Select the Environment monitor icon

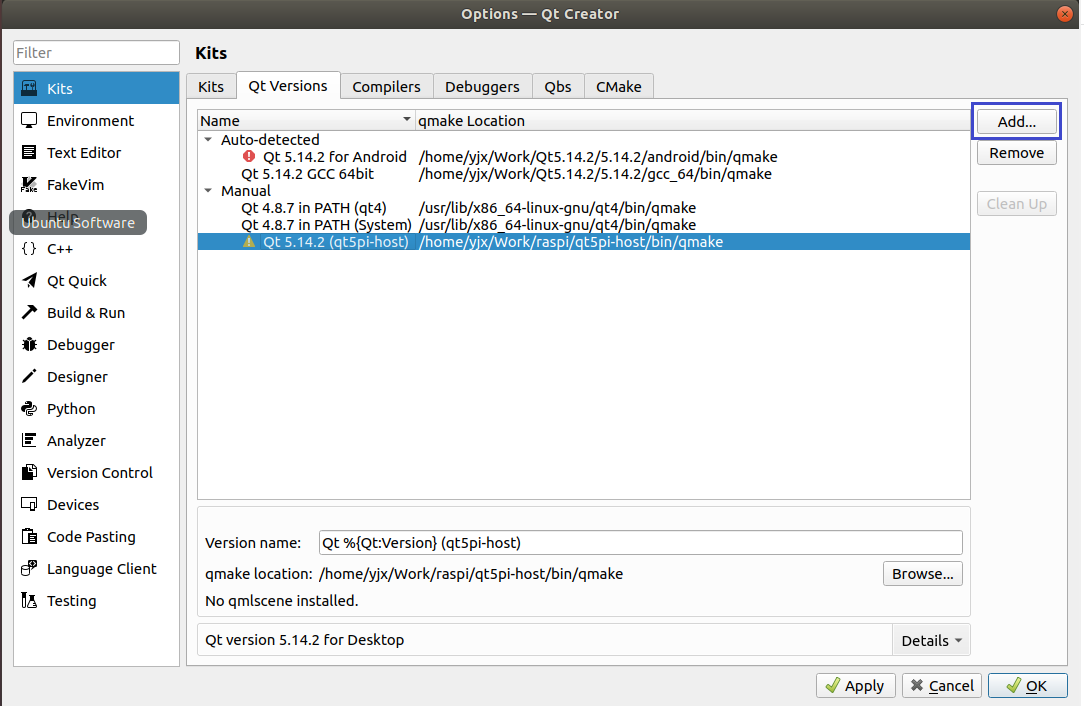click(29, 120)
